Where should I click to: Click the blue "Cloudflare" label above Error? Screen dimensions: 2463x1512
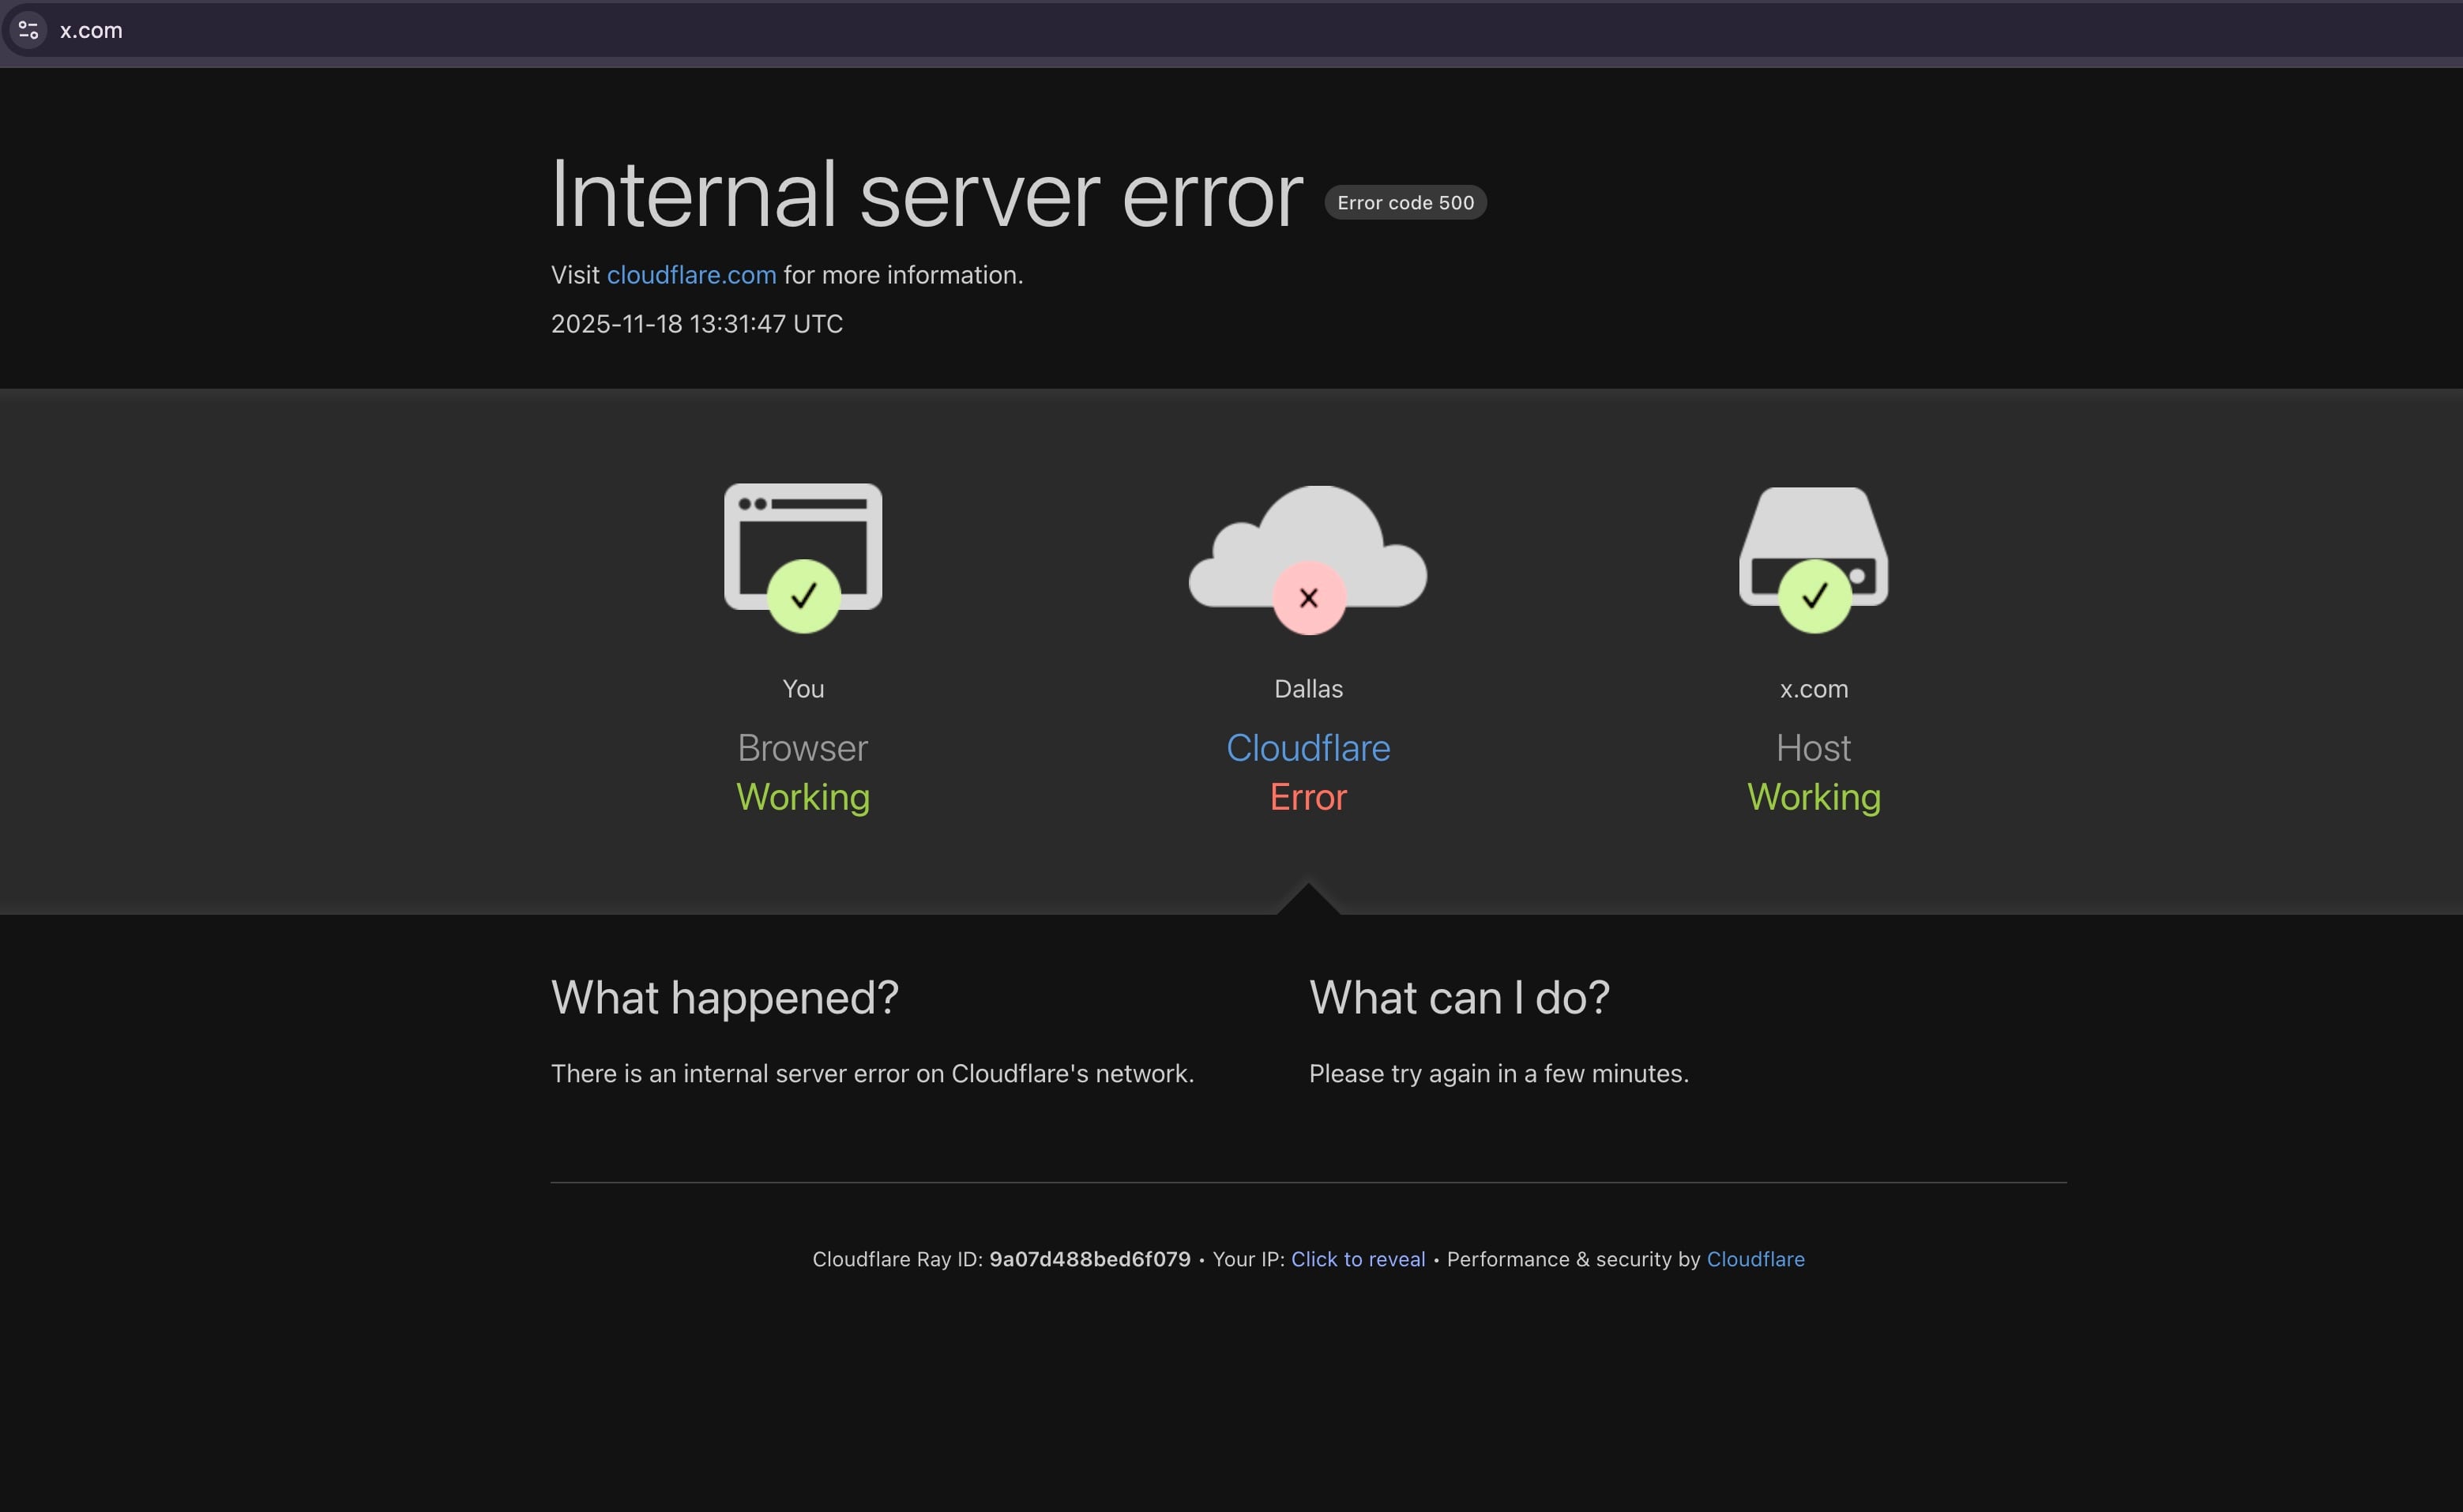point(1308,748)
